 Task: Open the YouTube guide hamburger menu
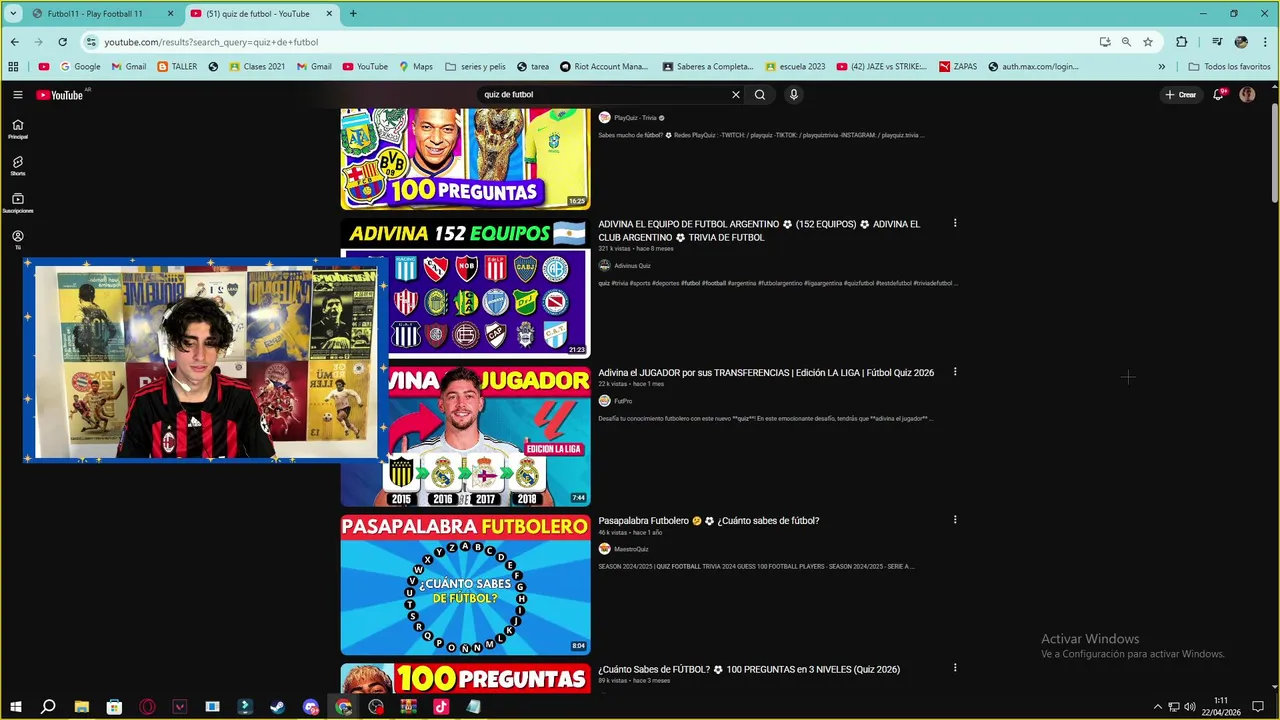(18, 95)
